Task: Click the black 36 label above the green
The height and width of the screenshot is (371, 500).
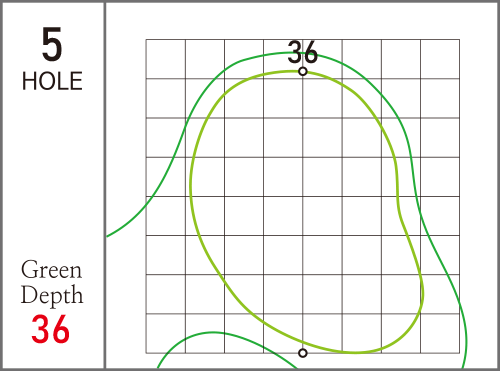Action: point(303,52)
